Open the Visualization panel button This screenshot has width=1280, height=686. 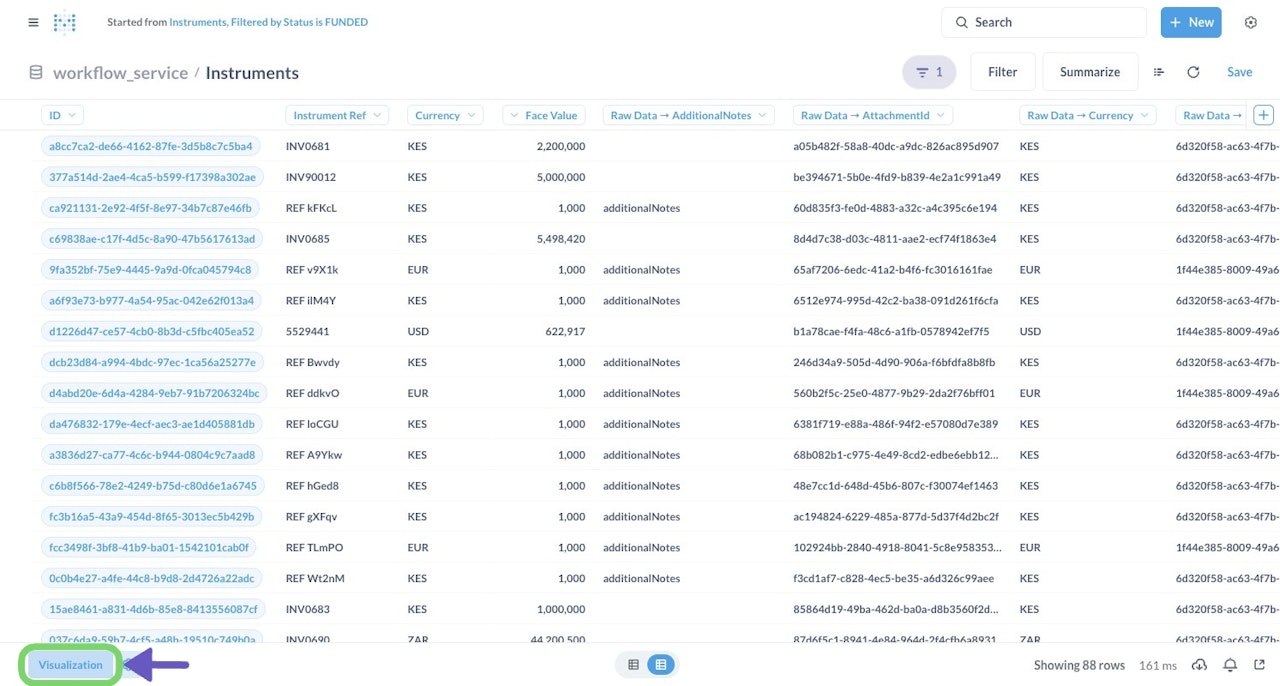coord(71,665)
